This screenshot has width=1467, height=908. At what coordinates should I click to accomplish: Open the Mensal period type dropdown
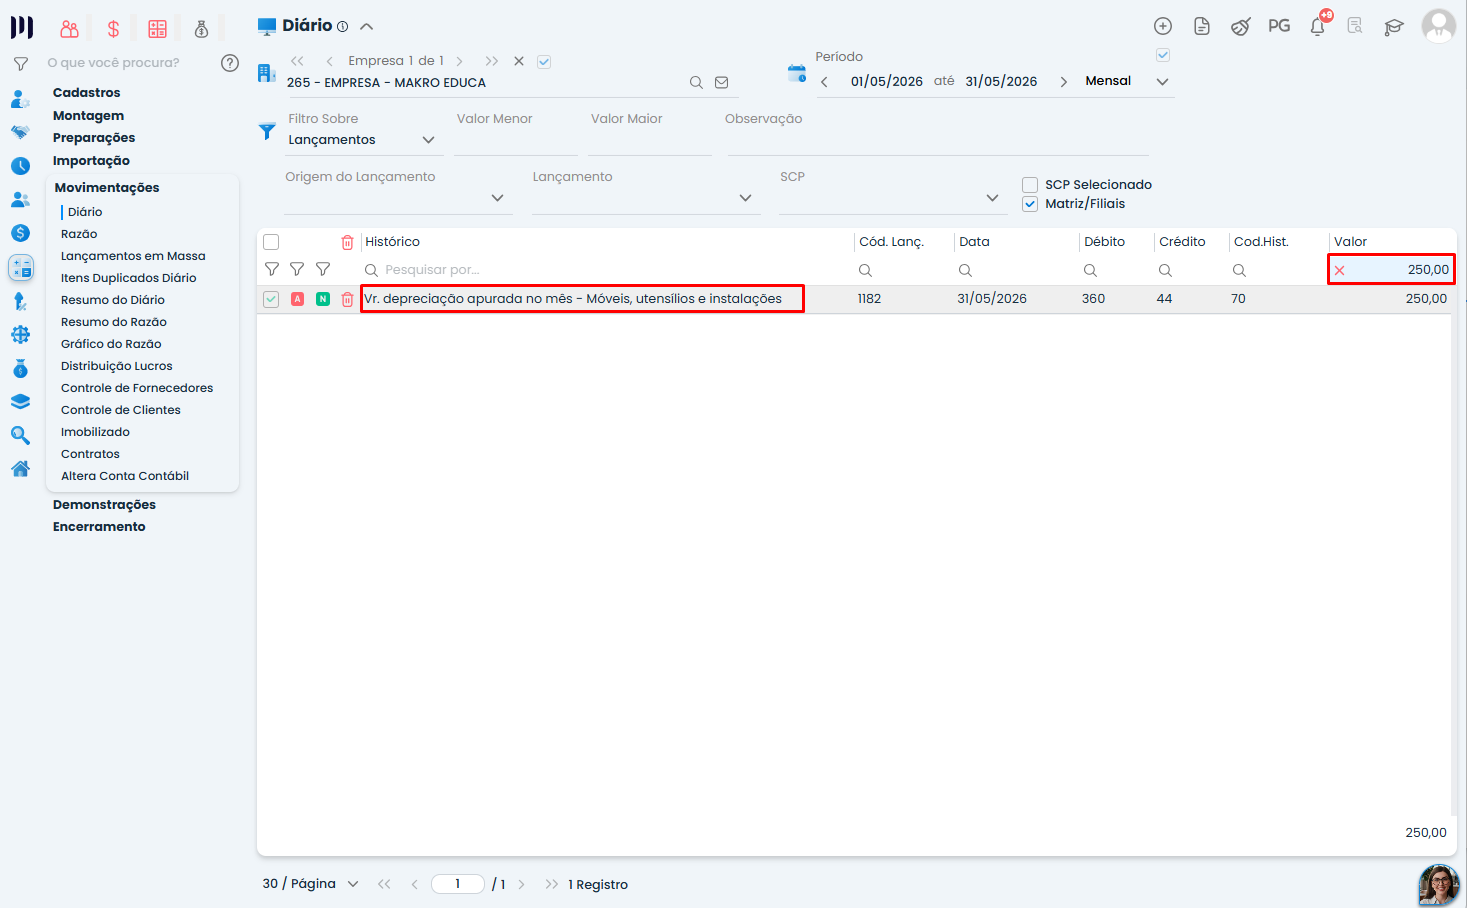pyautogui.click(x=1127, y=82)
